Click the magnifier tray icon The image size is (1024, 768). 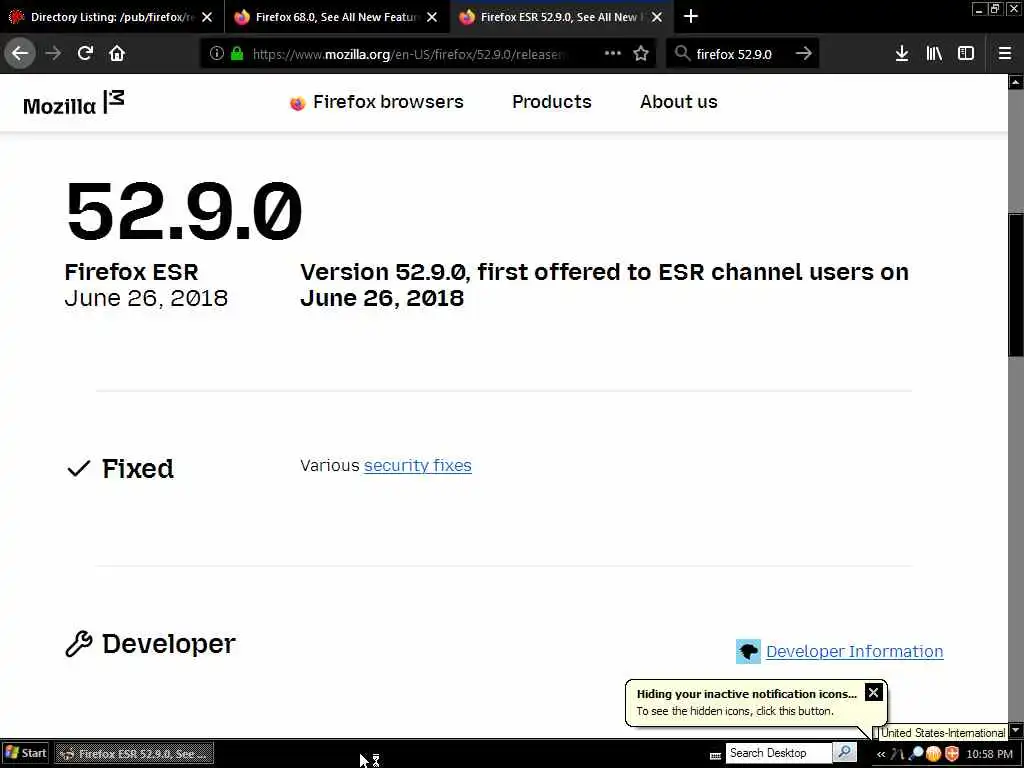pos(916,754)
